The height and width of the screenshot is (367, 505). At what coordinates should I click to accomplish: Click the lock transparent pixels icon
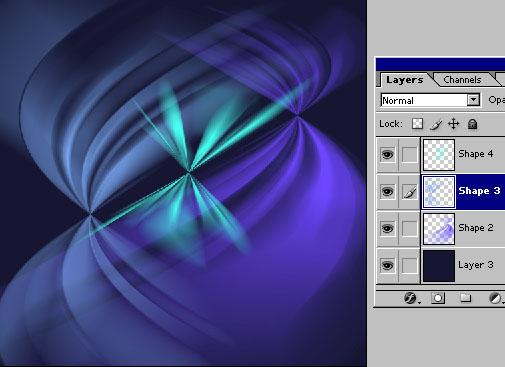417,124
